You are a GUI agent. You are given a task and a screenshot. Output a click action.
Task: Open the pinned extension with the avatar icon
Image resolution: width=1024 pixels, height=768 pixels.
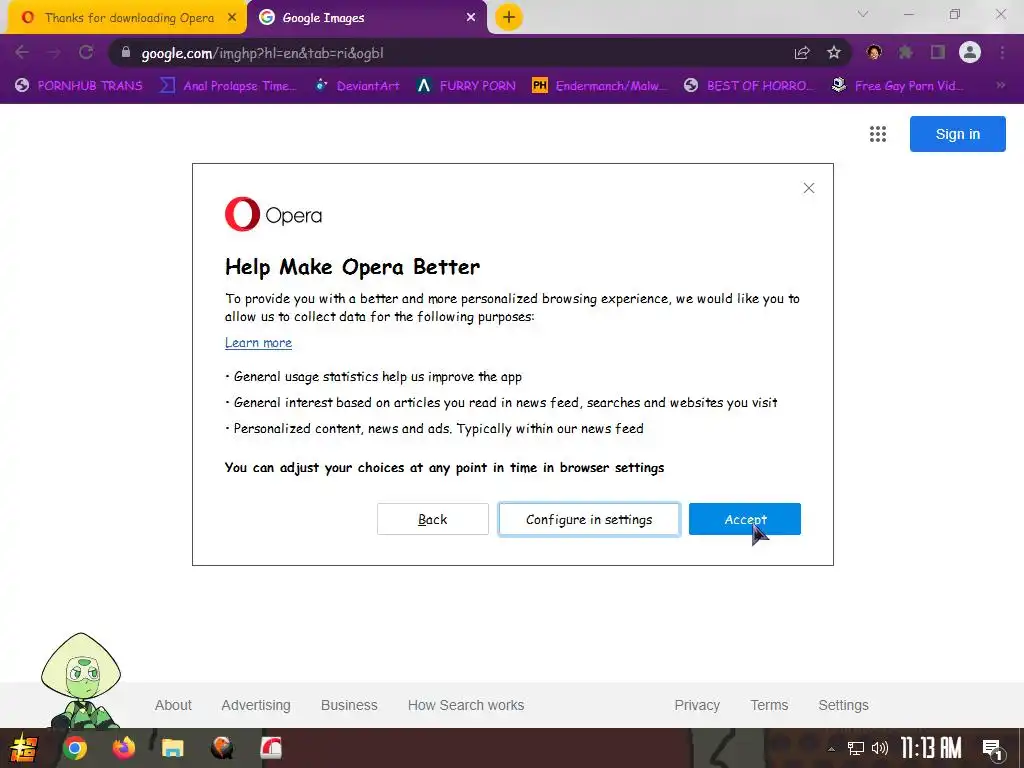point(874,52)
